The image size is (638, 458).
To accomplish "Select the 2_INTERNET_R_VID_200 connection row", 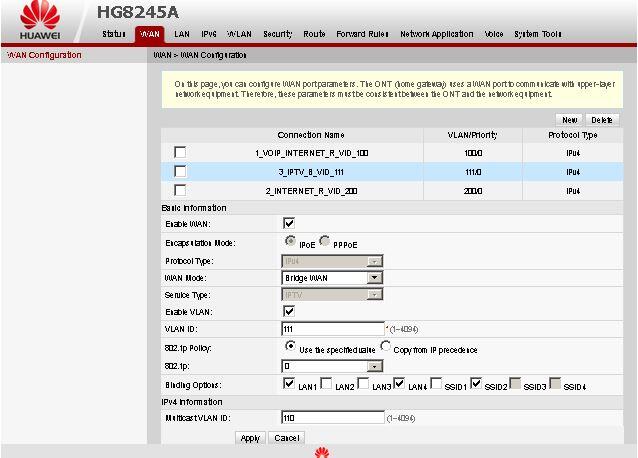I will click(x=392, y=191).
